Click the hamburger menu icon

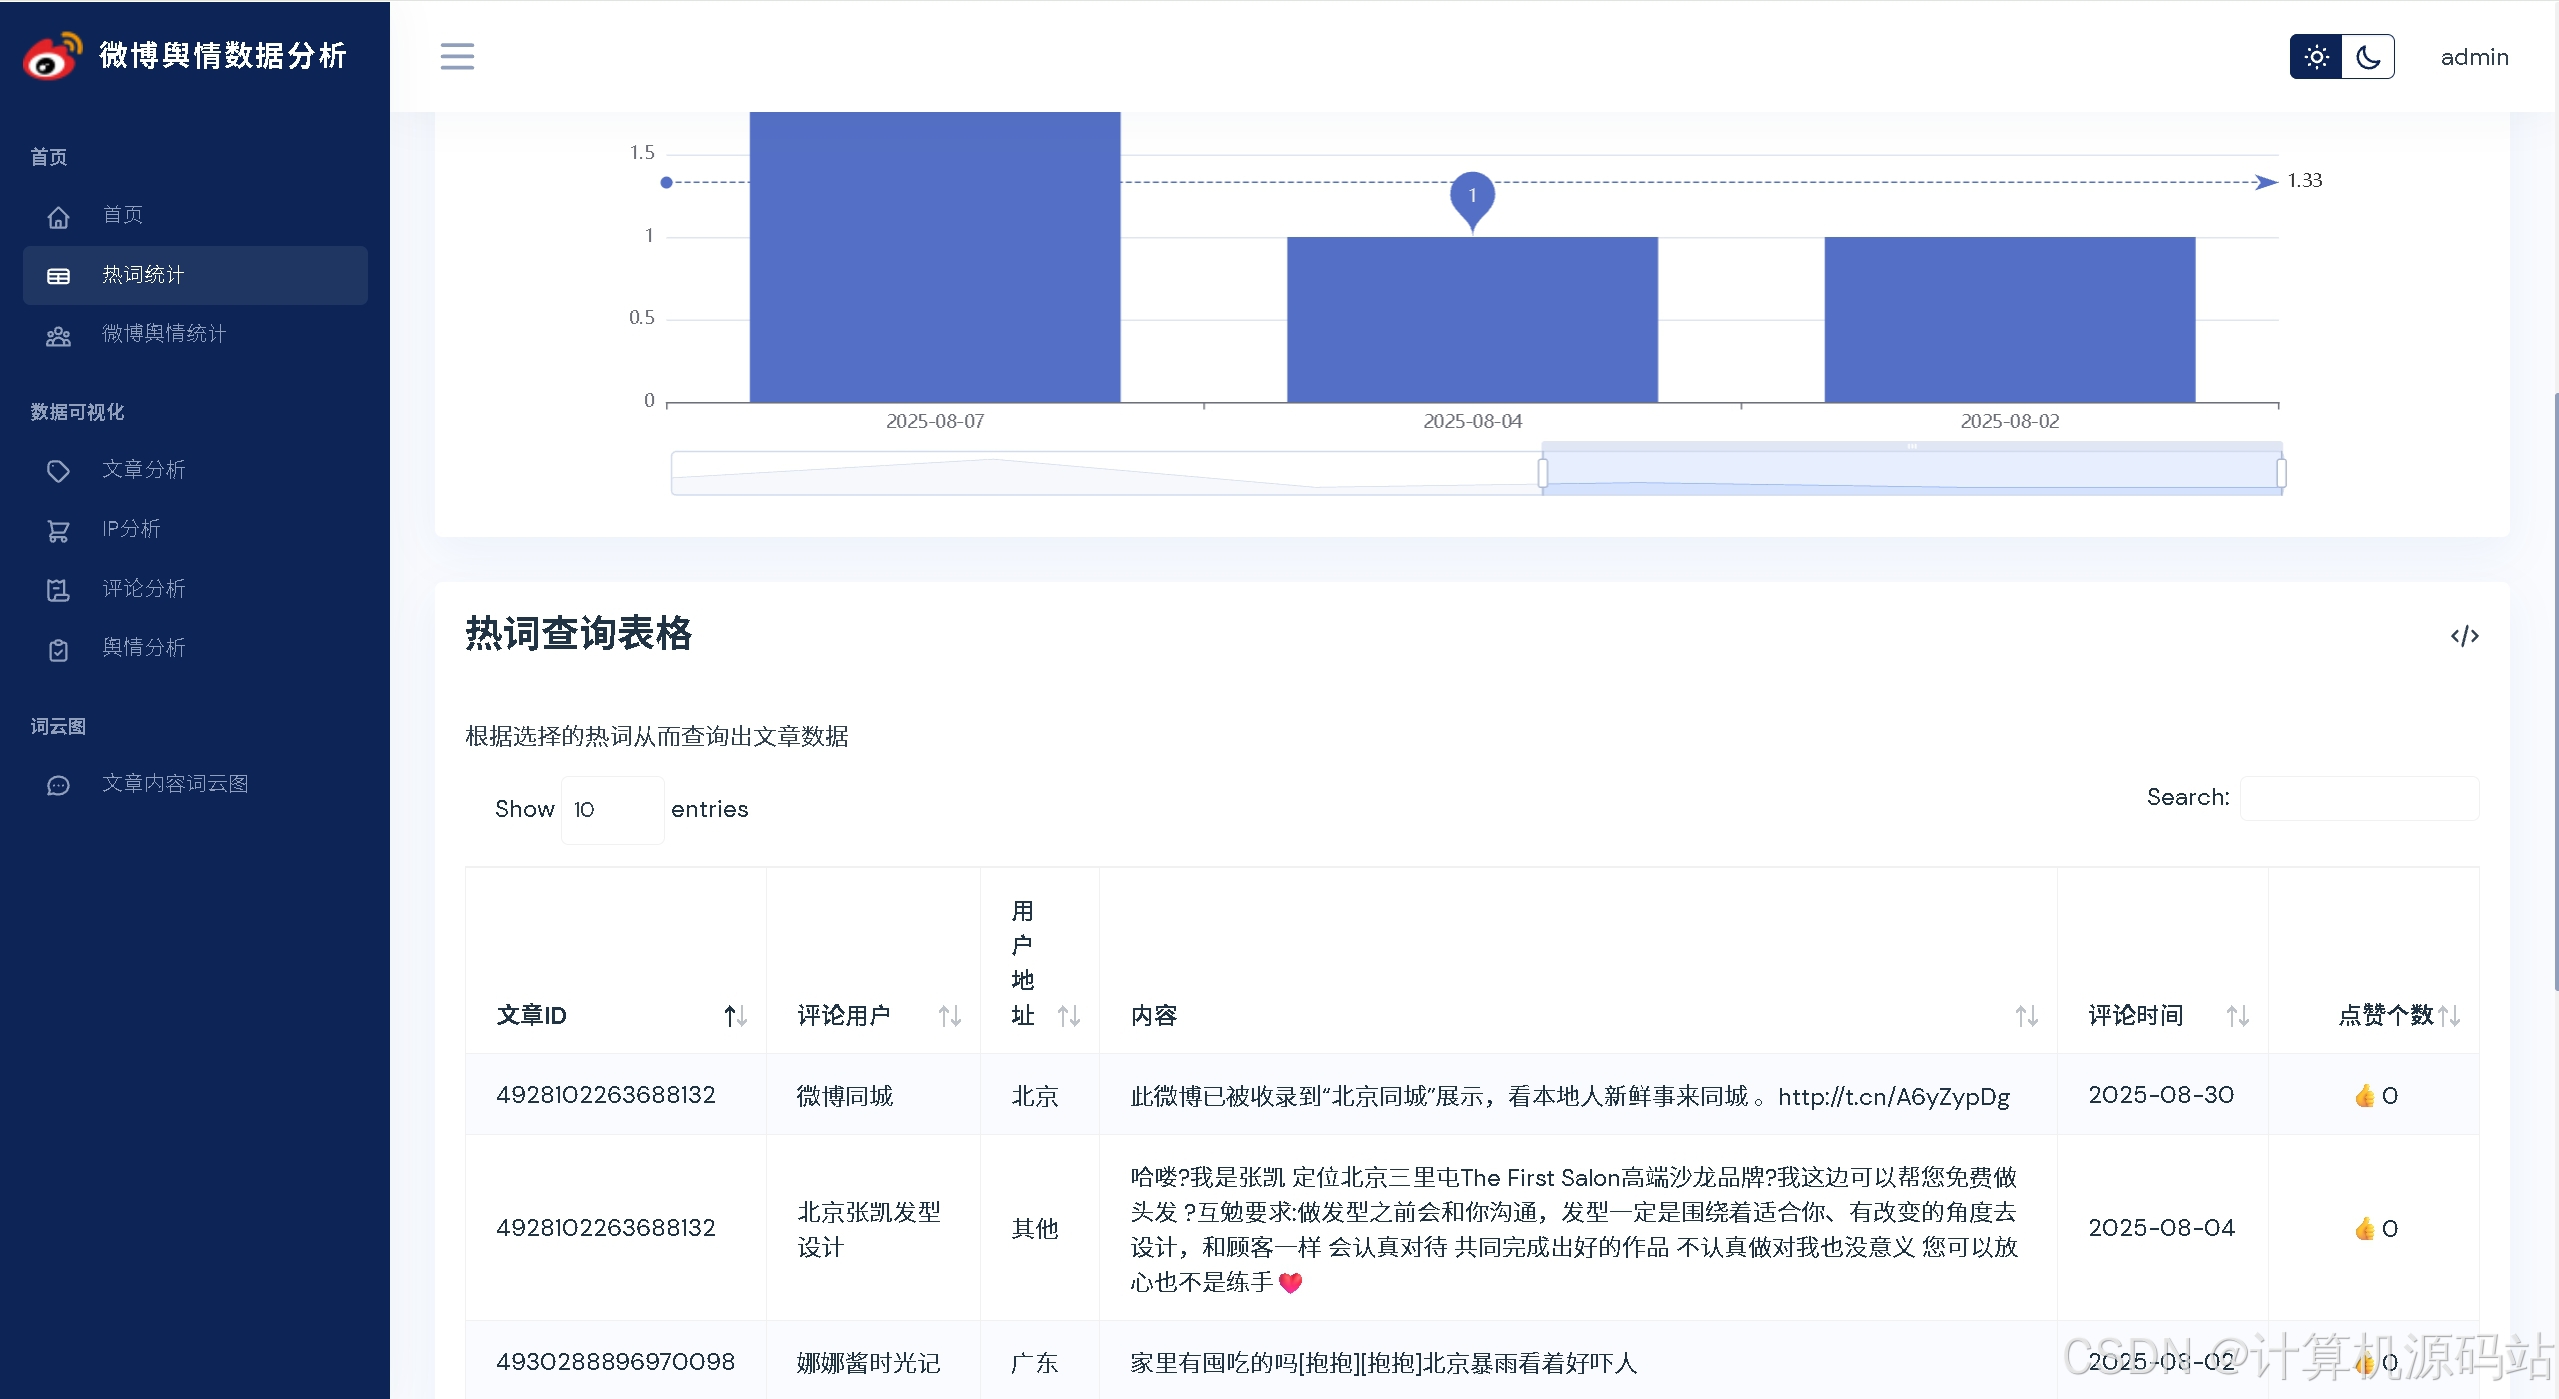tap(457, 56)
